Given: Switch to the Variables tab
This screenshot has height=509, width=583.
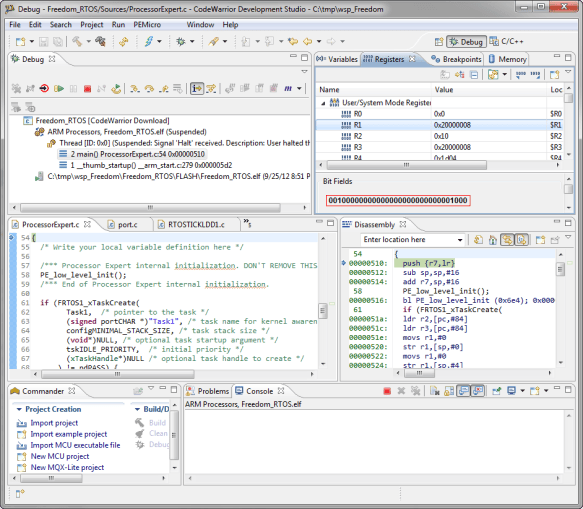Looking at the screenshot, I should (338, 59).
